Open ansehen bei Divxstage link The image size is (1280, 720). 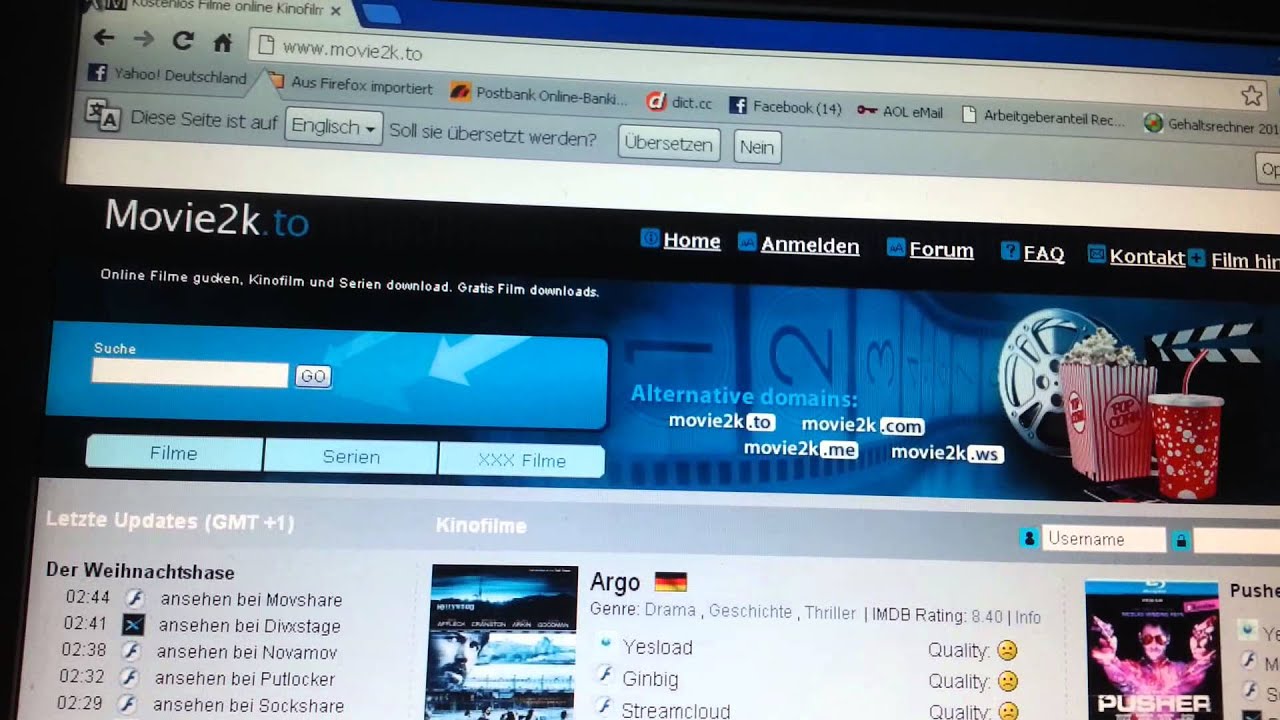click(x=249, y=626)
